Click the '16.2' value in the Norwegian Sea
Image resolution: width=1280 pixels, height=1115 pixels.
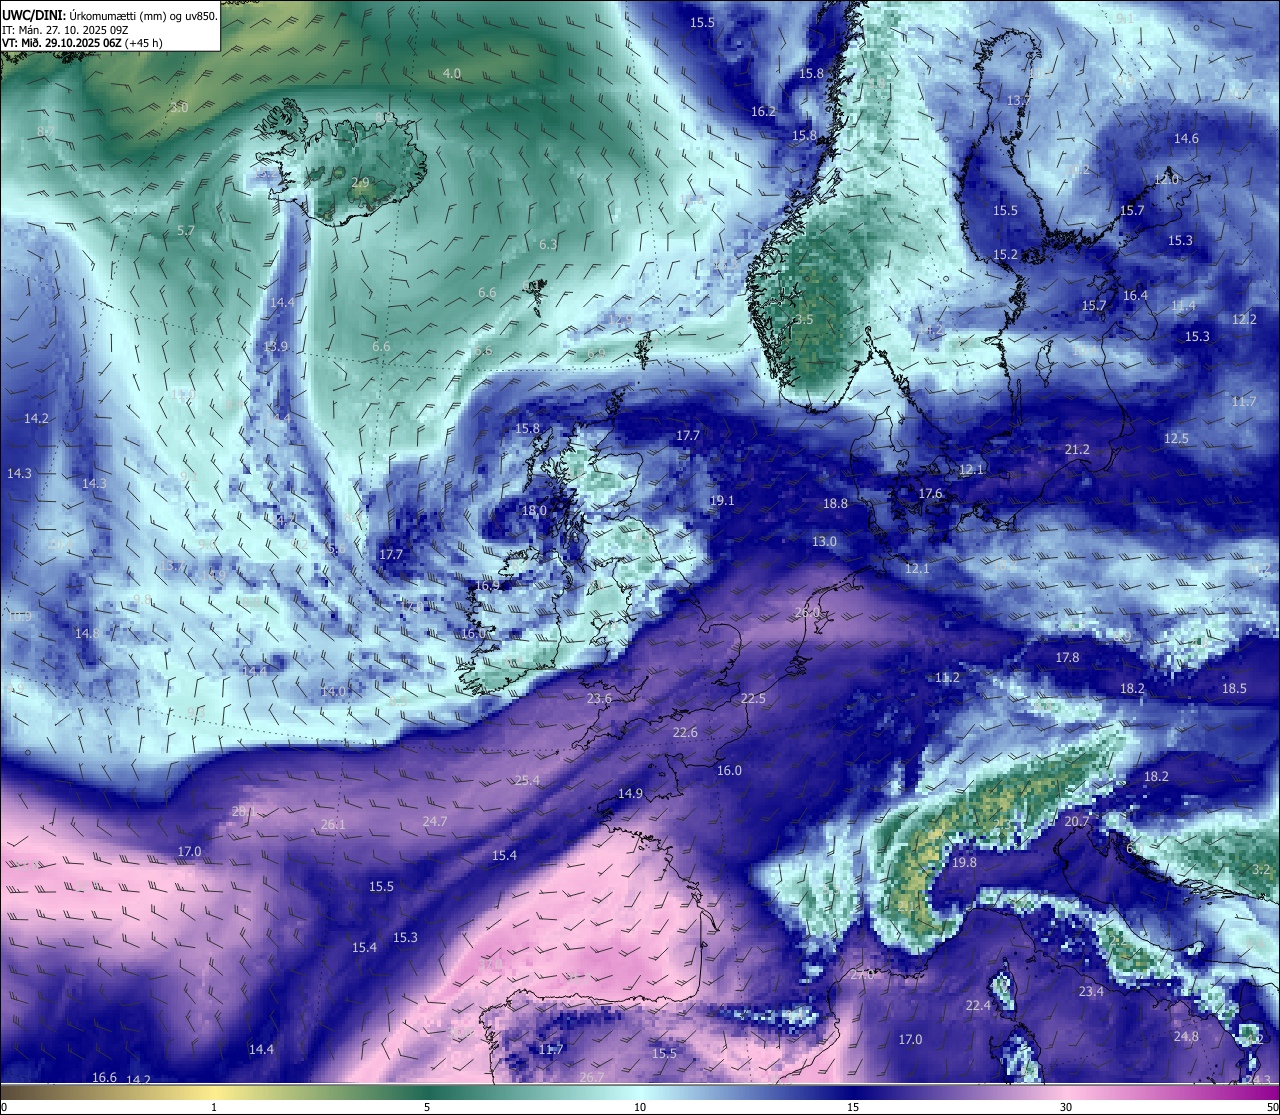coord(763,112)
